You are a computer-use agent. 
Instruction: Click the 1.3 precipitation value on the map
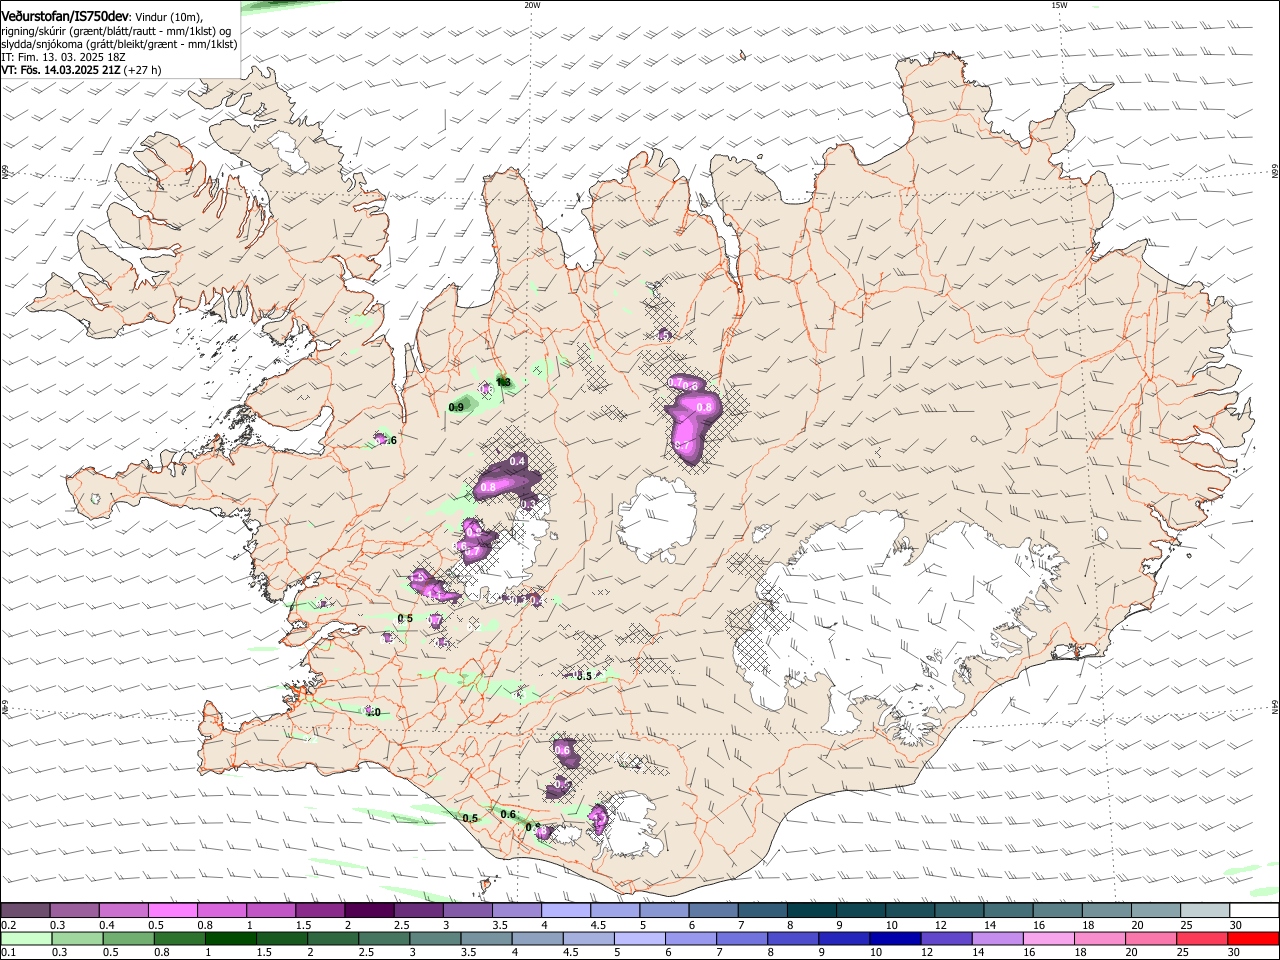[504, 382]
